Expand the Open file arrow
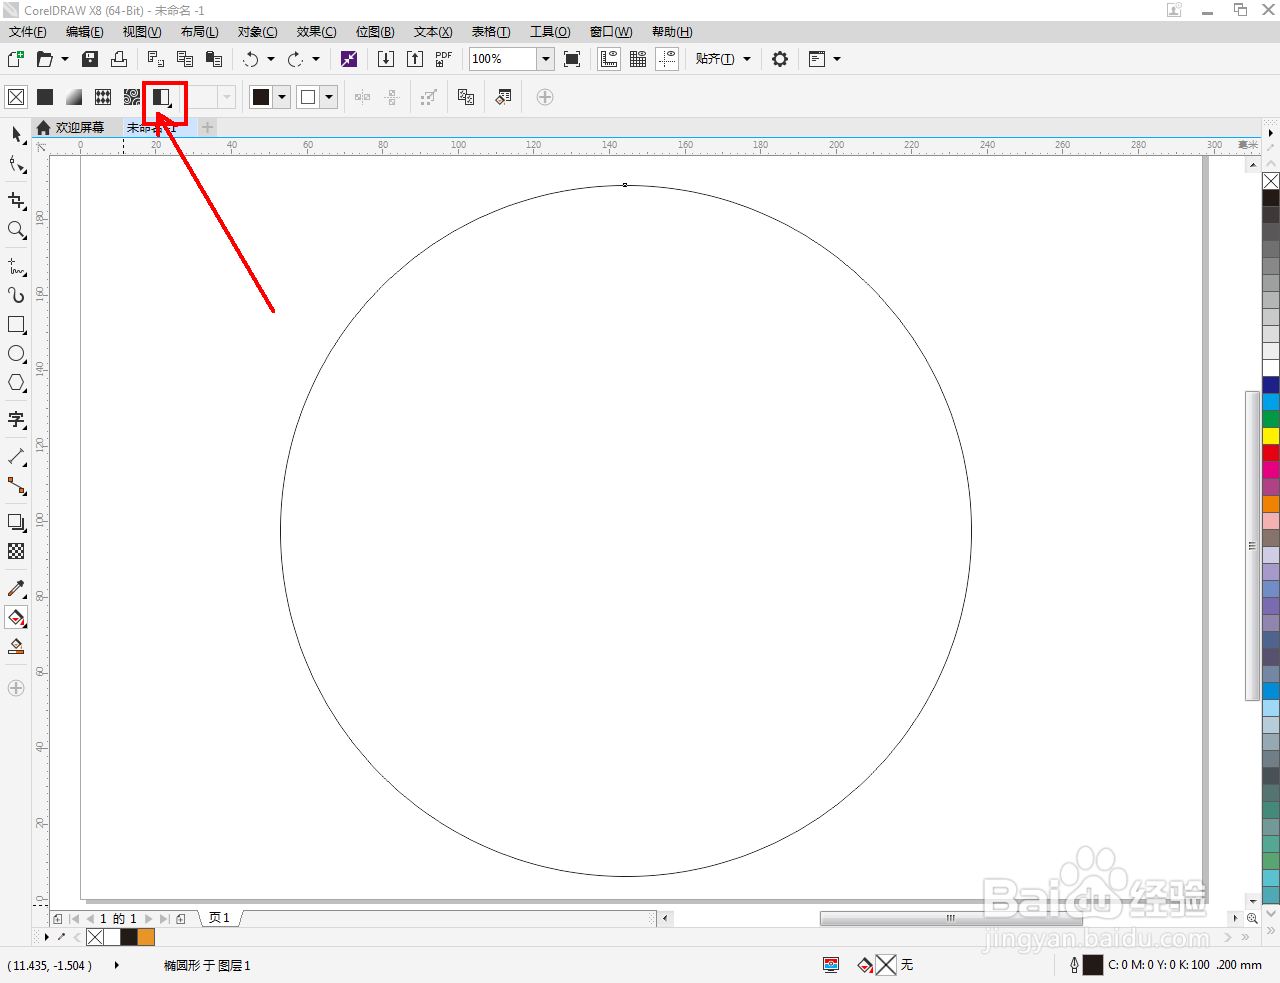Image resolution: width=1280 pixels, height=983 pixels. [65, 59]
